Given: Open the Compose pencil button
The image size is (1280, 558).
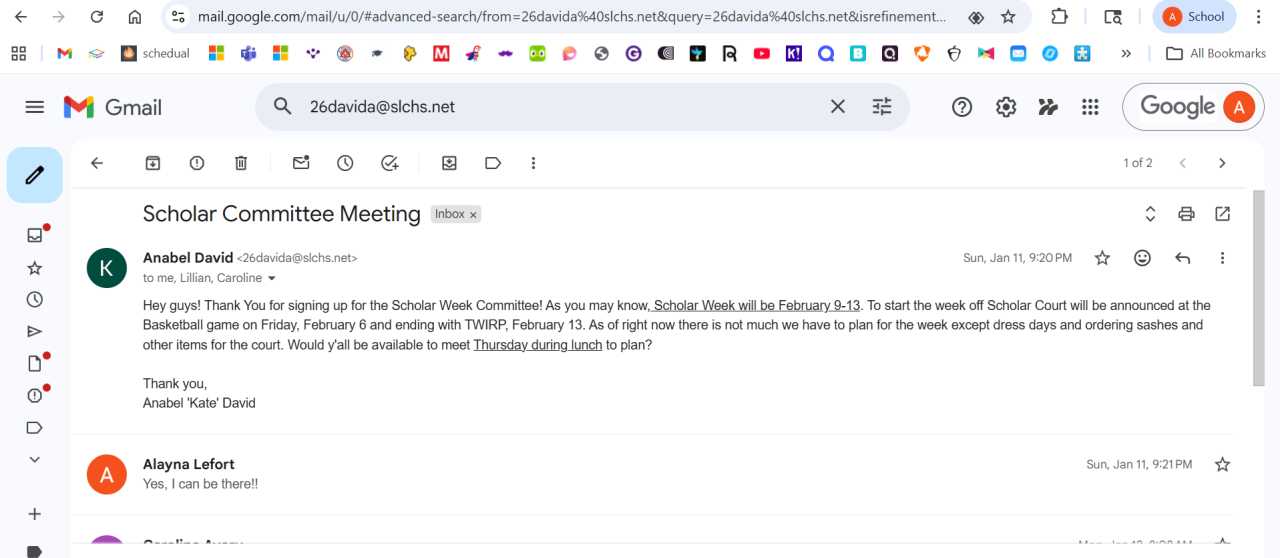Looking at the screenshot, I should click(35, 175).
